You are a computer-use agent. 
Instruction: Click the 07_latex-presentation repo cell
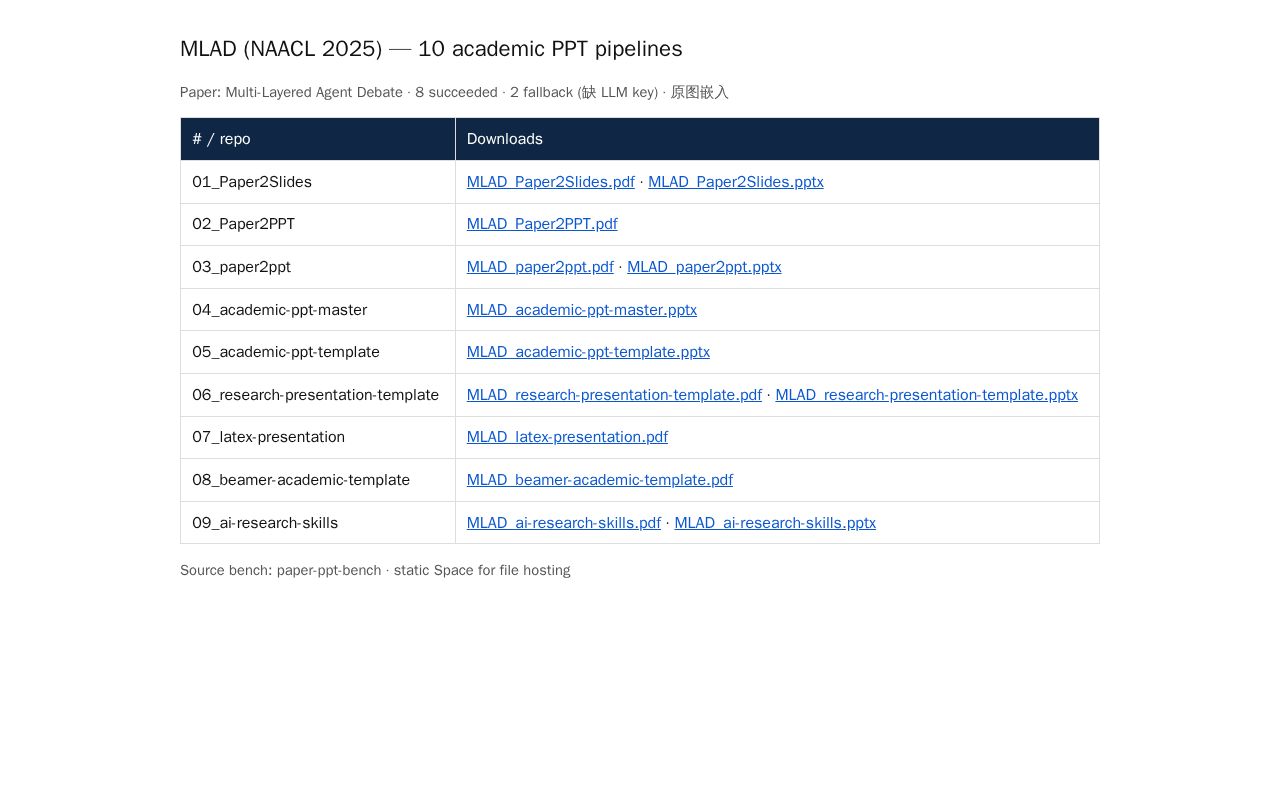(x=318, y=437)
